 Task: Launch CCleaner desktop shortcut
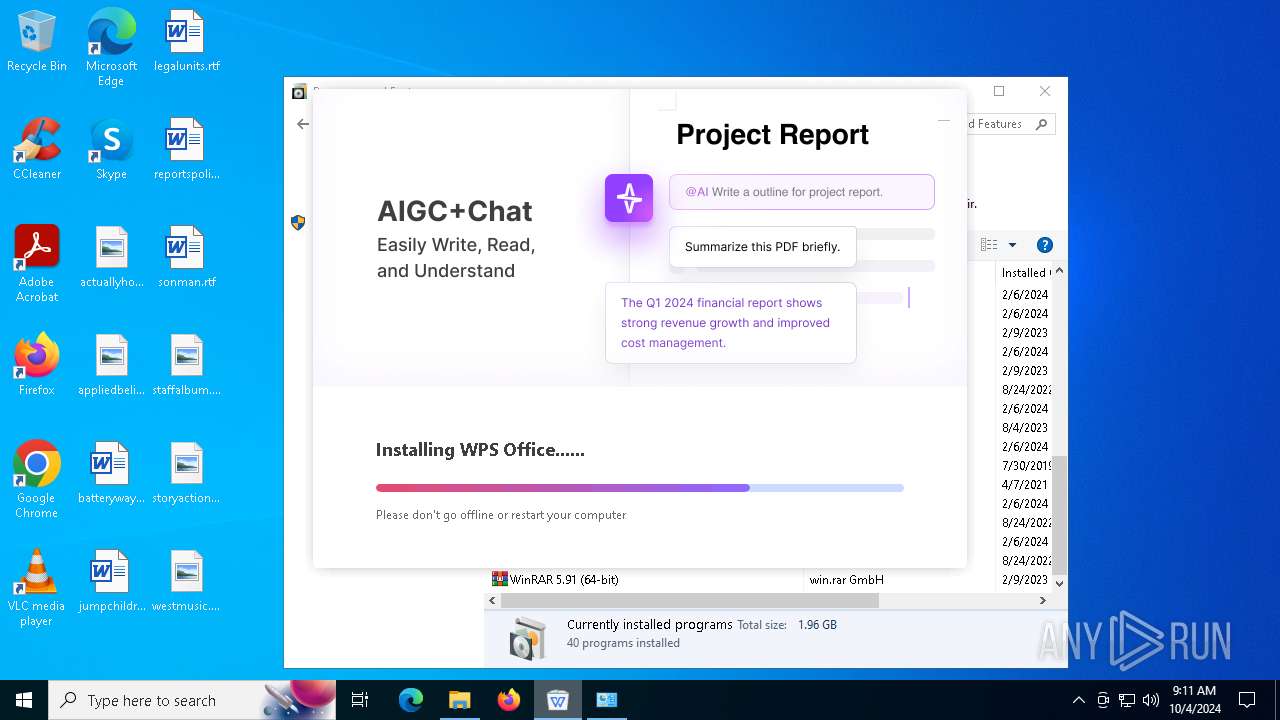37,149
